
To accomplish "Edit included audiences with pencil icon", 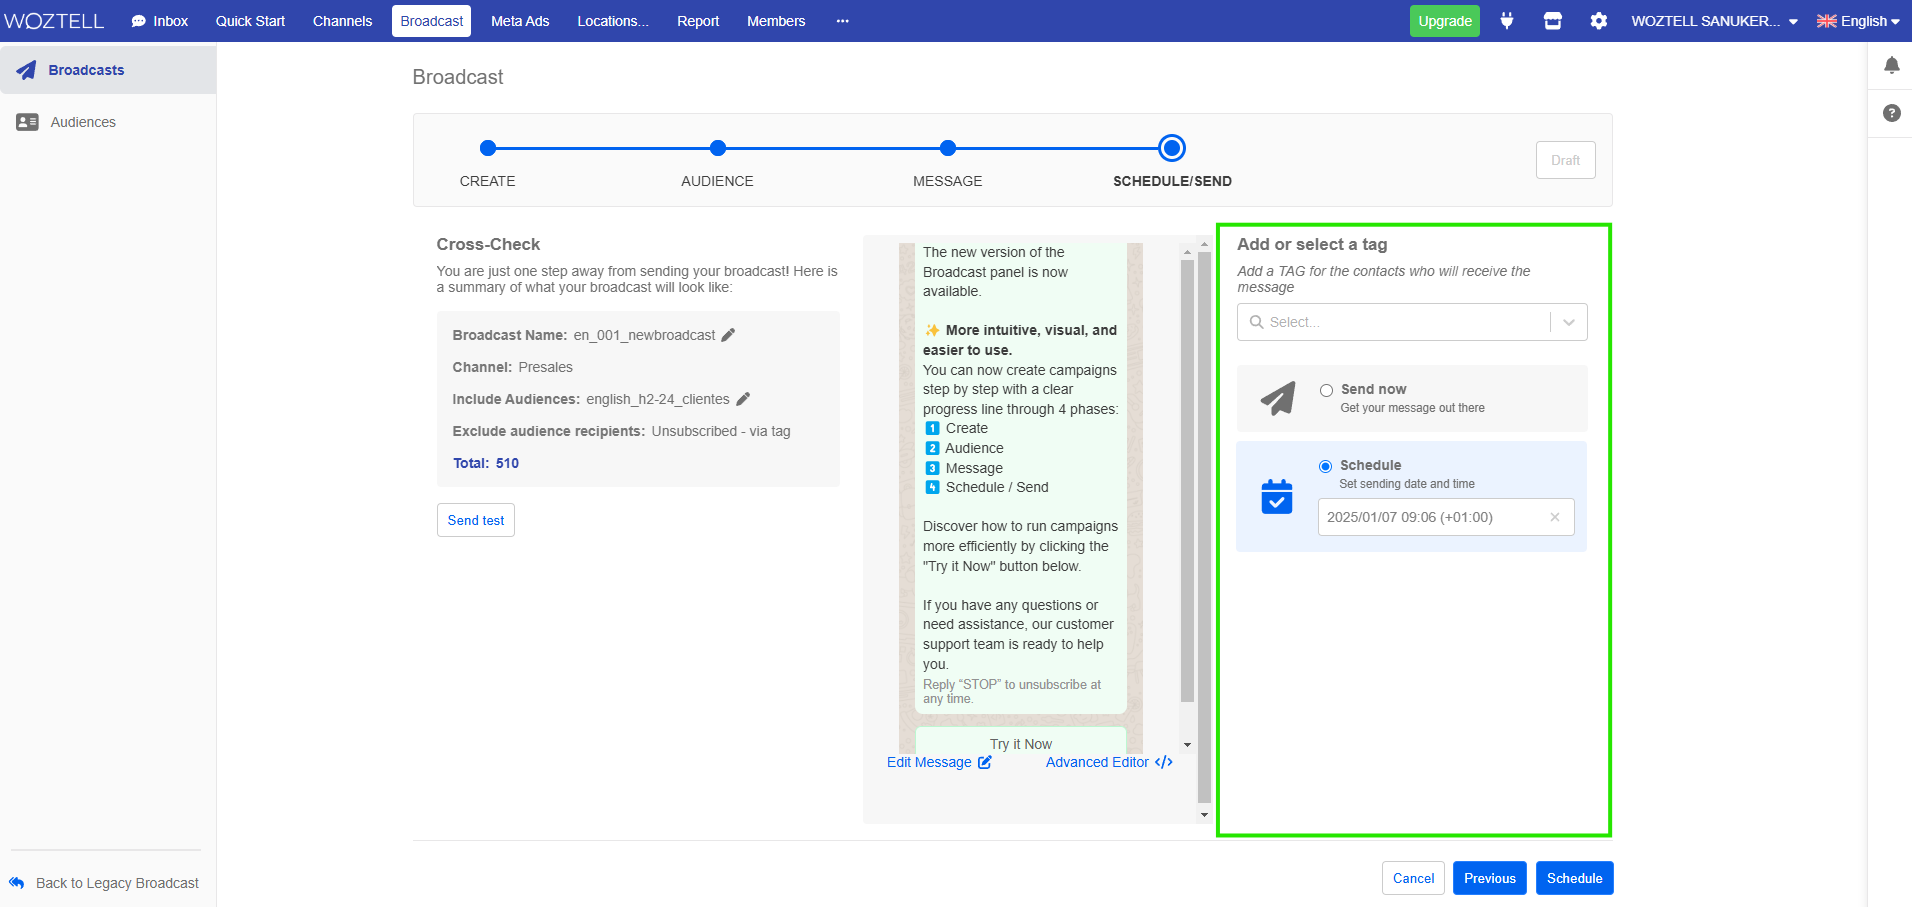I will coord(743,399).
